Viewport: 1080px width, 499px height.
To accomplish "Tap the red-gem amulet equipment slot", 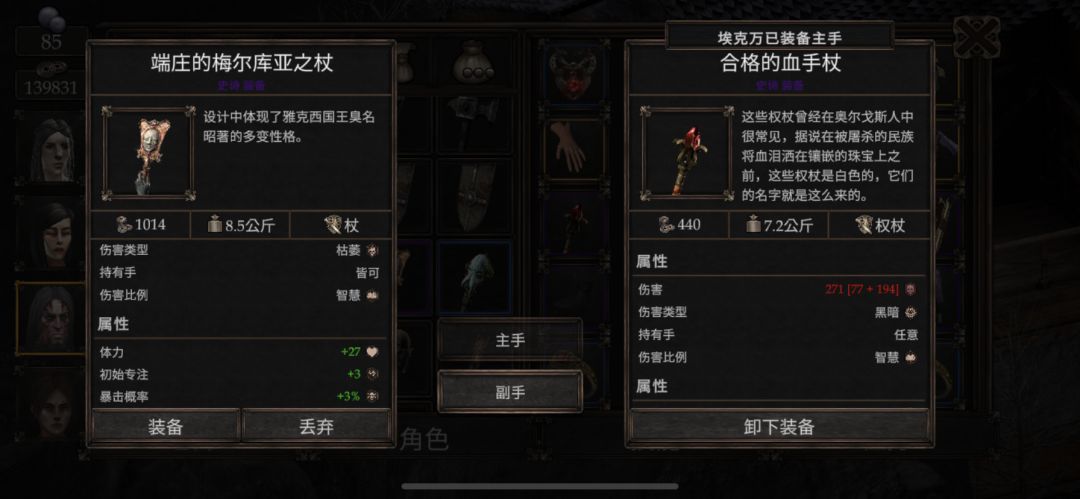I will (x=571, y=74).
